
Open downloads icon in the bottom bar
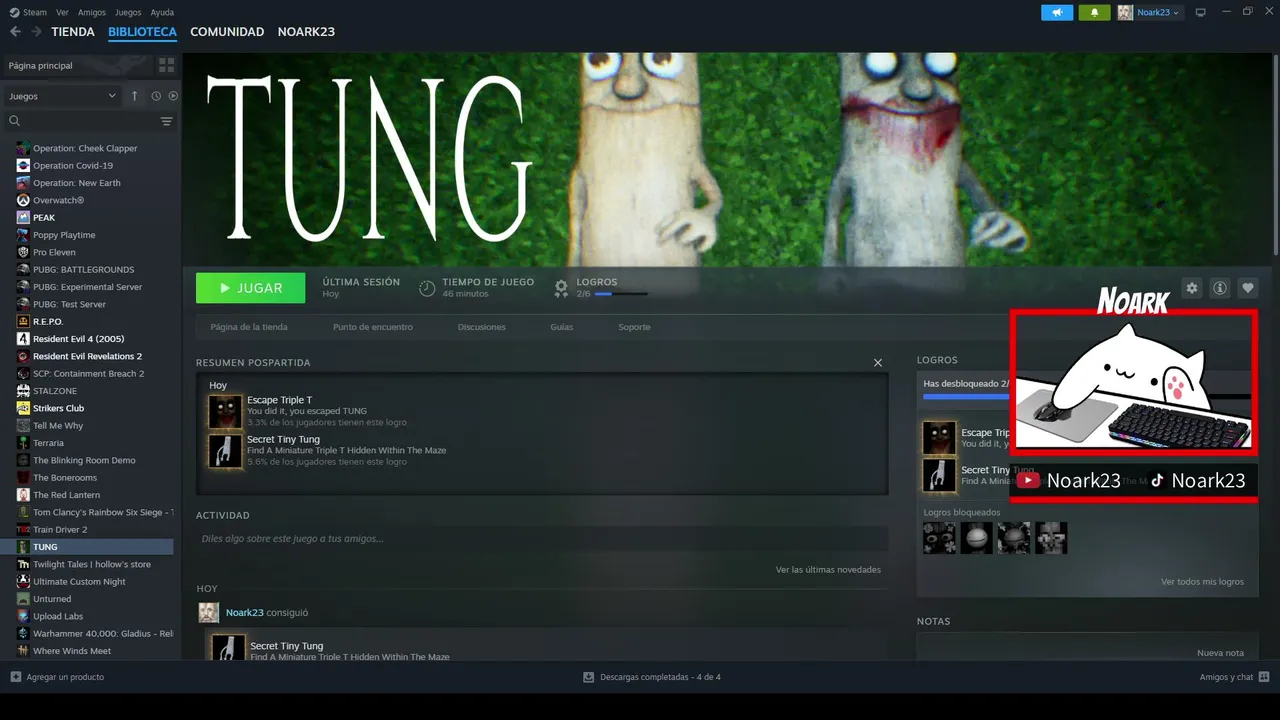(x=589, y=677)
